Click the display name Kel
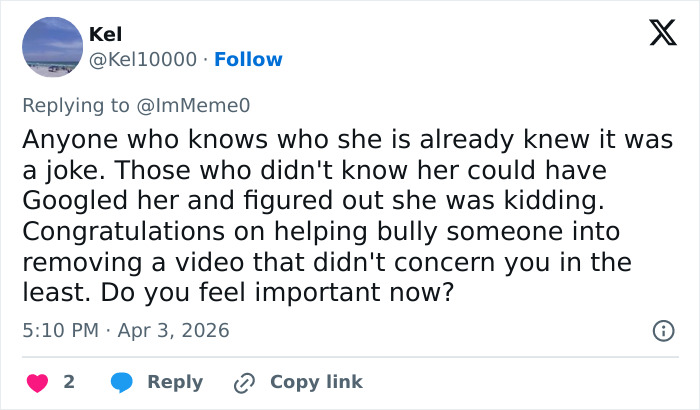The width and height of the screenshot is (700, 410). [106, 34]
